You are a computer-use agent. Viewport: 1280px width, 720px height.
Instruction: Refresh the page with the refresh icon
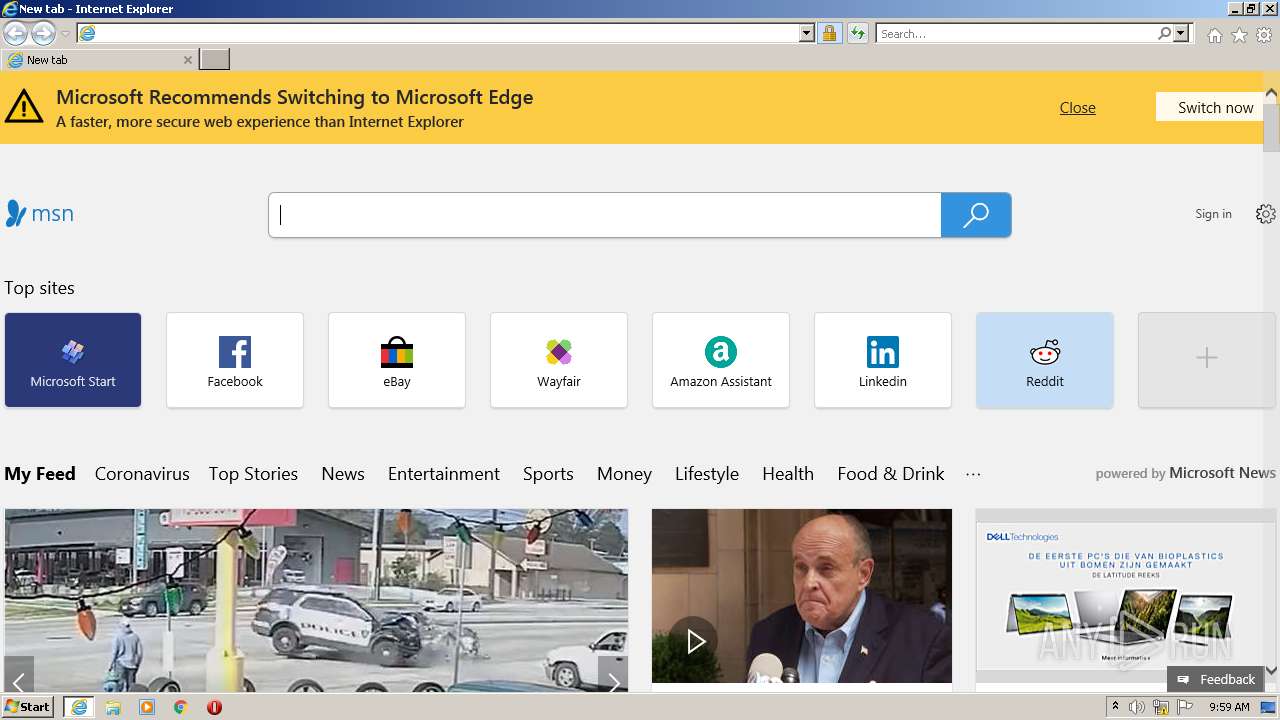pos(858,34)
